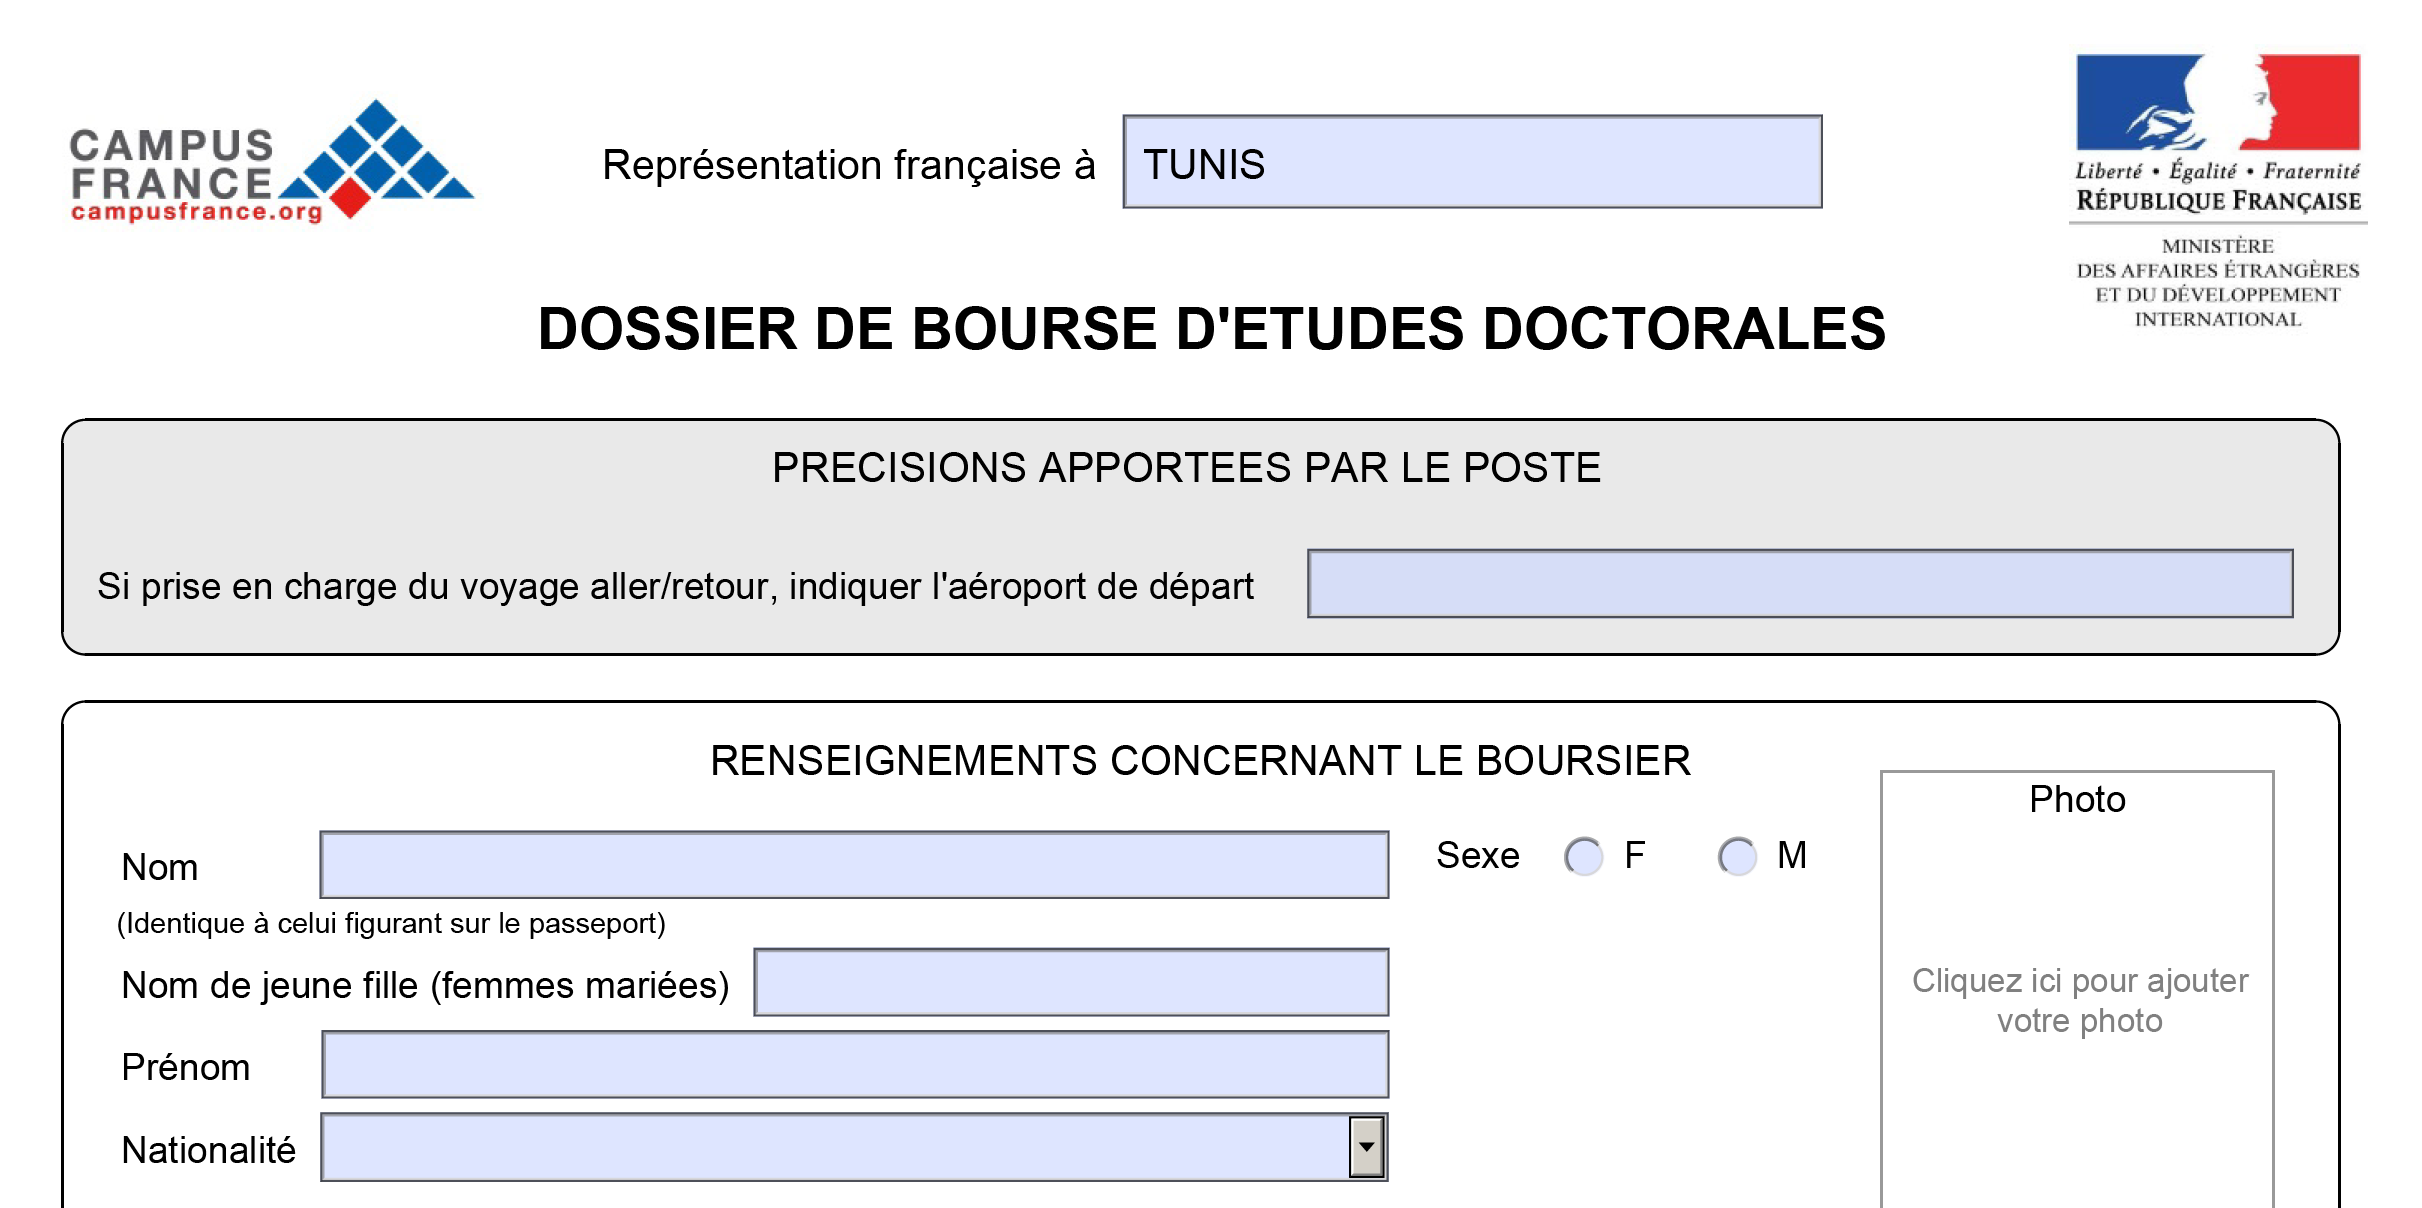Focus the Nom text field
This screenshot has width=2422, height=1208.
854,865
